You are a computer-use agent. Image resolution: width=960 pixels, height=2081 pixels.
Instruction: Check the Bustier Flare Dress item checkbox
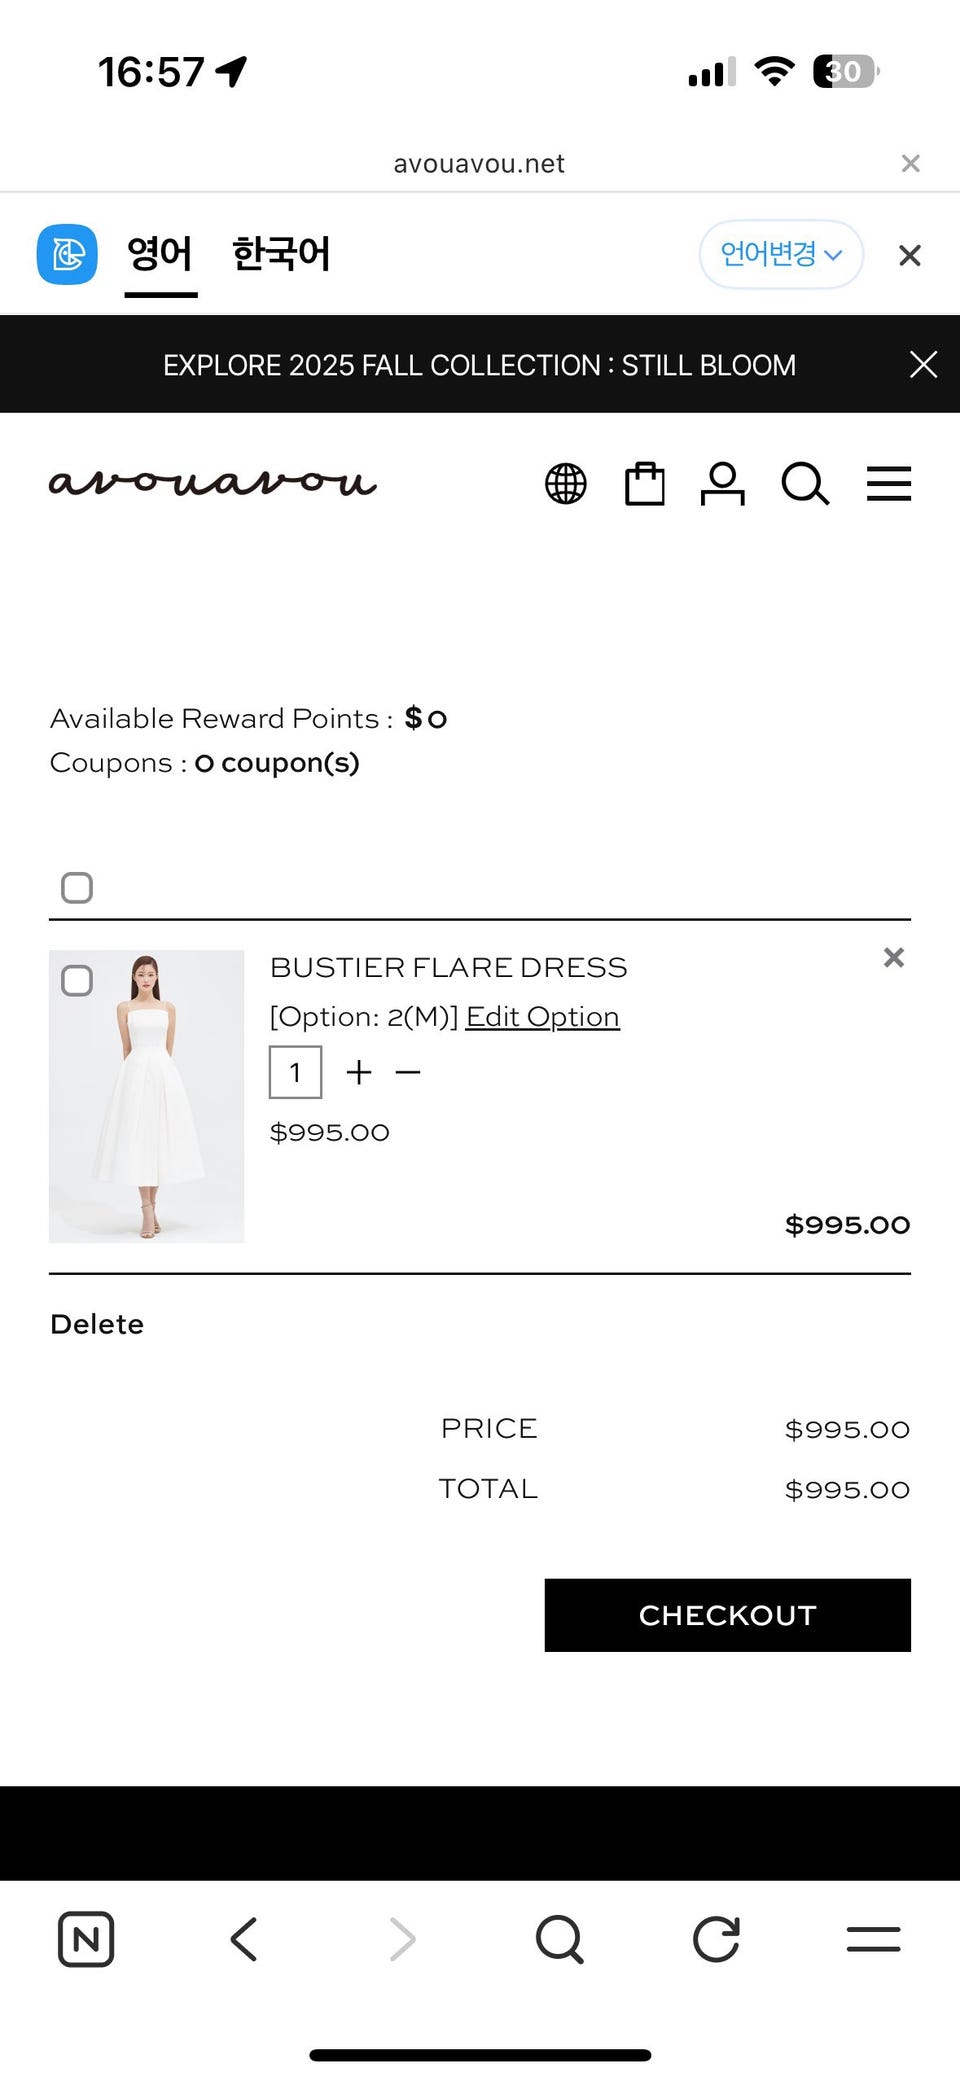77,980
